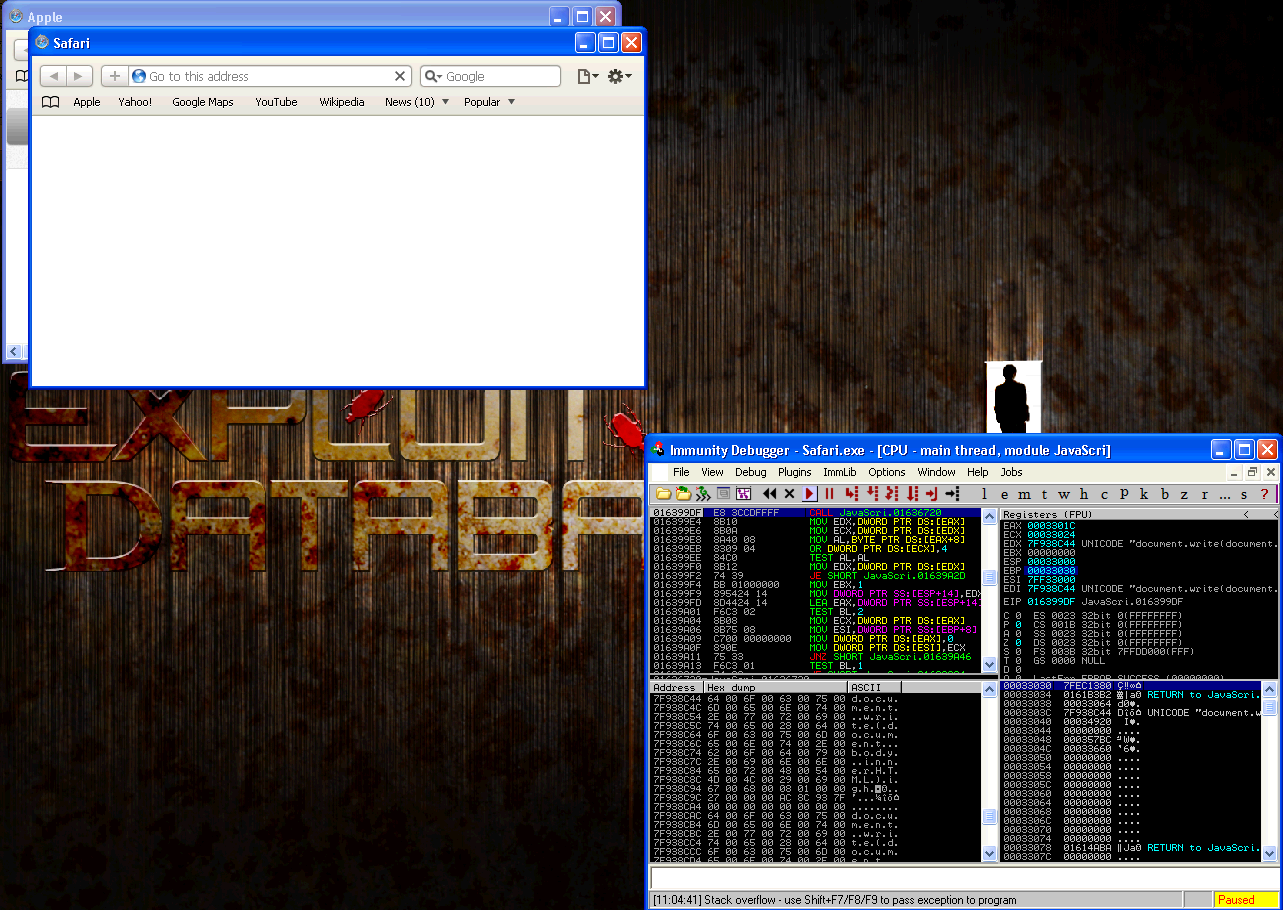Image resolution: width=1283 pixels, height=910 pixels.
Task: Open the Jobs menu
Action: 1012,472
